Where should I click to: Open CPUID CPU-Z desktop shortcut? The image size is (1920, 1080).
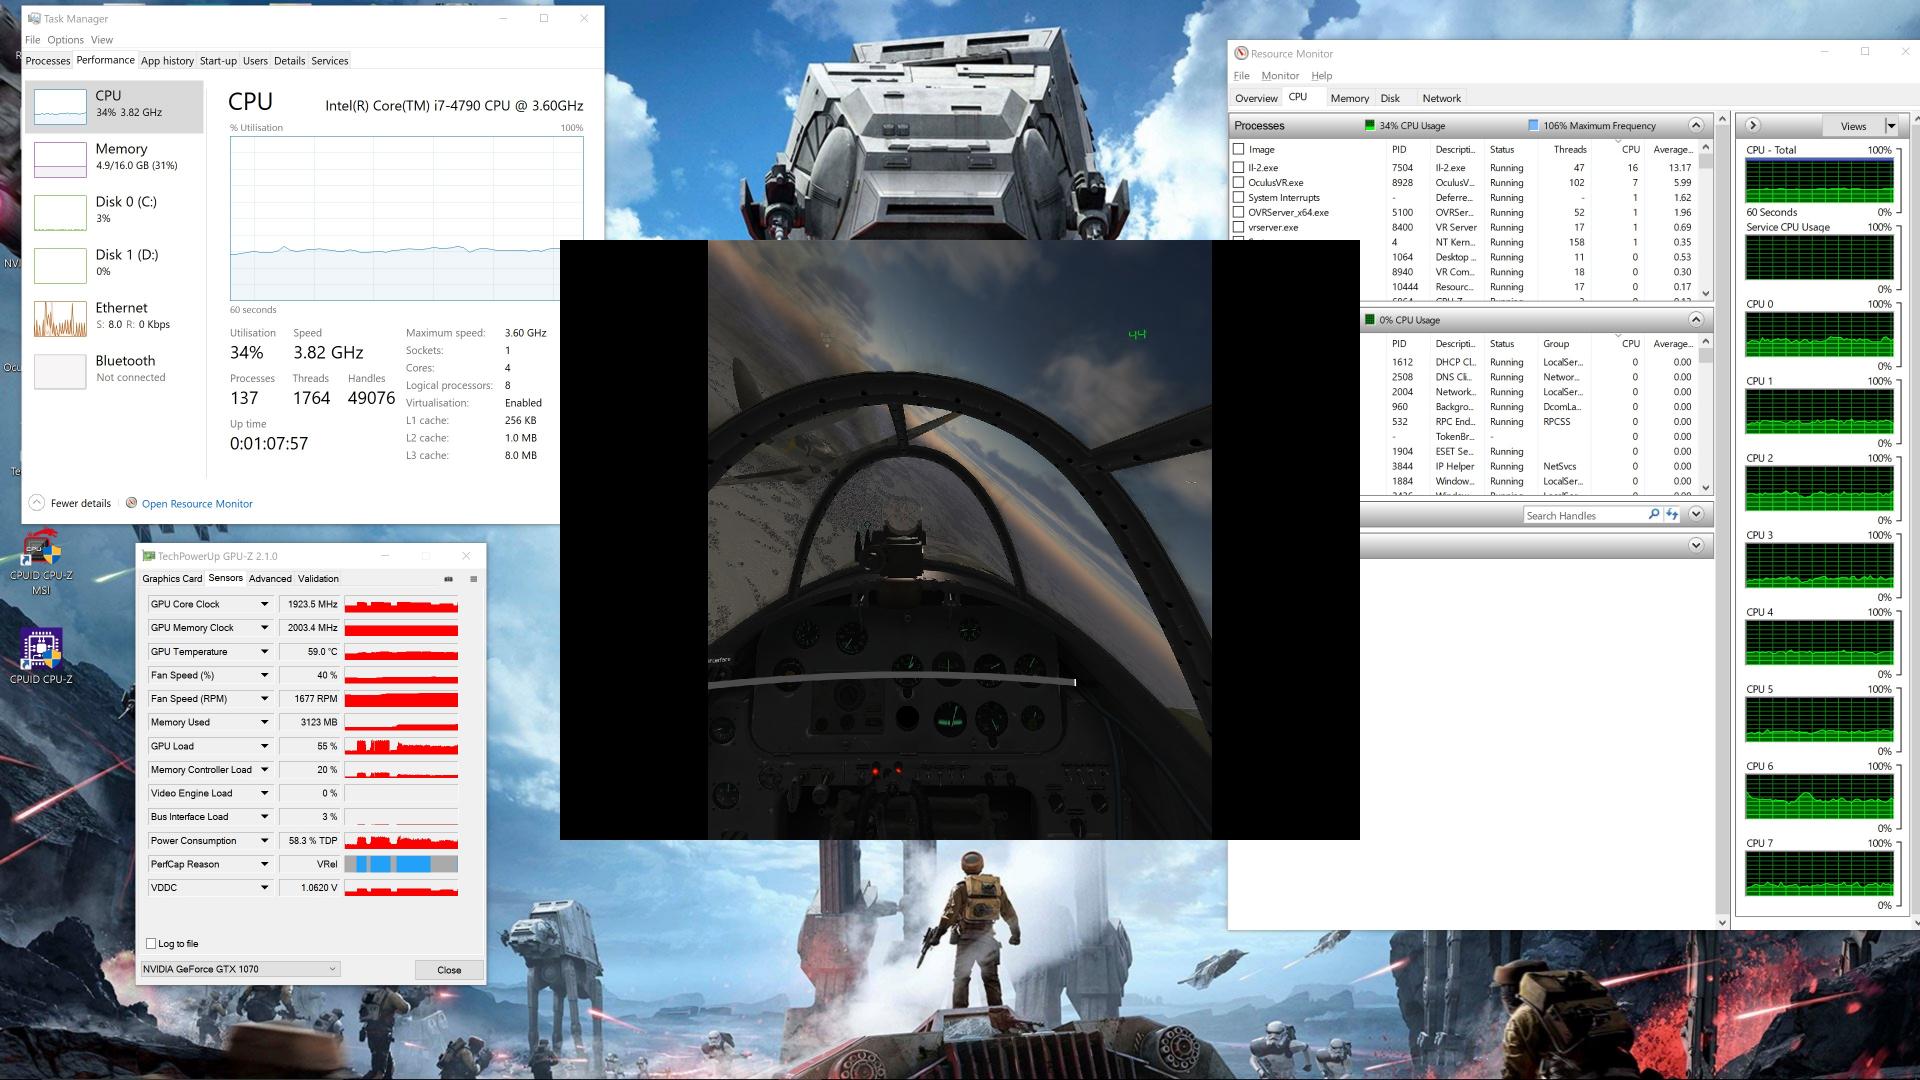click(x=40, y=657)
